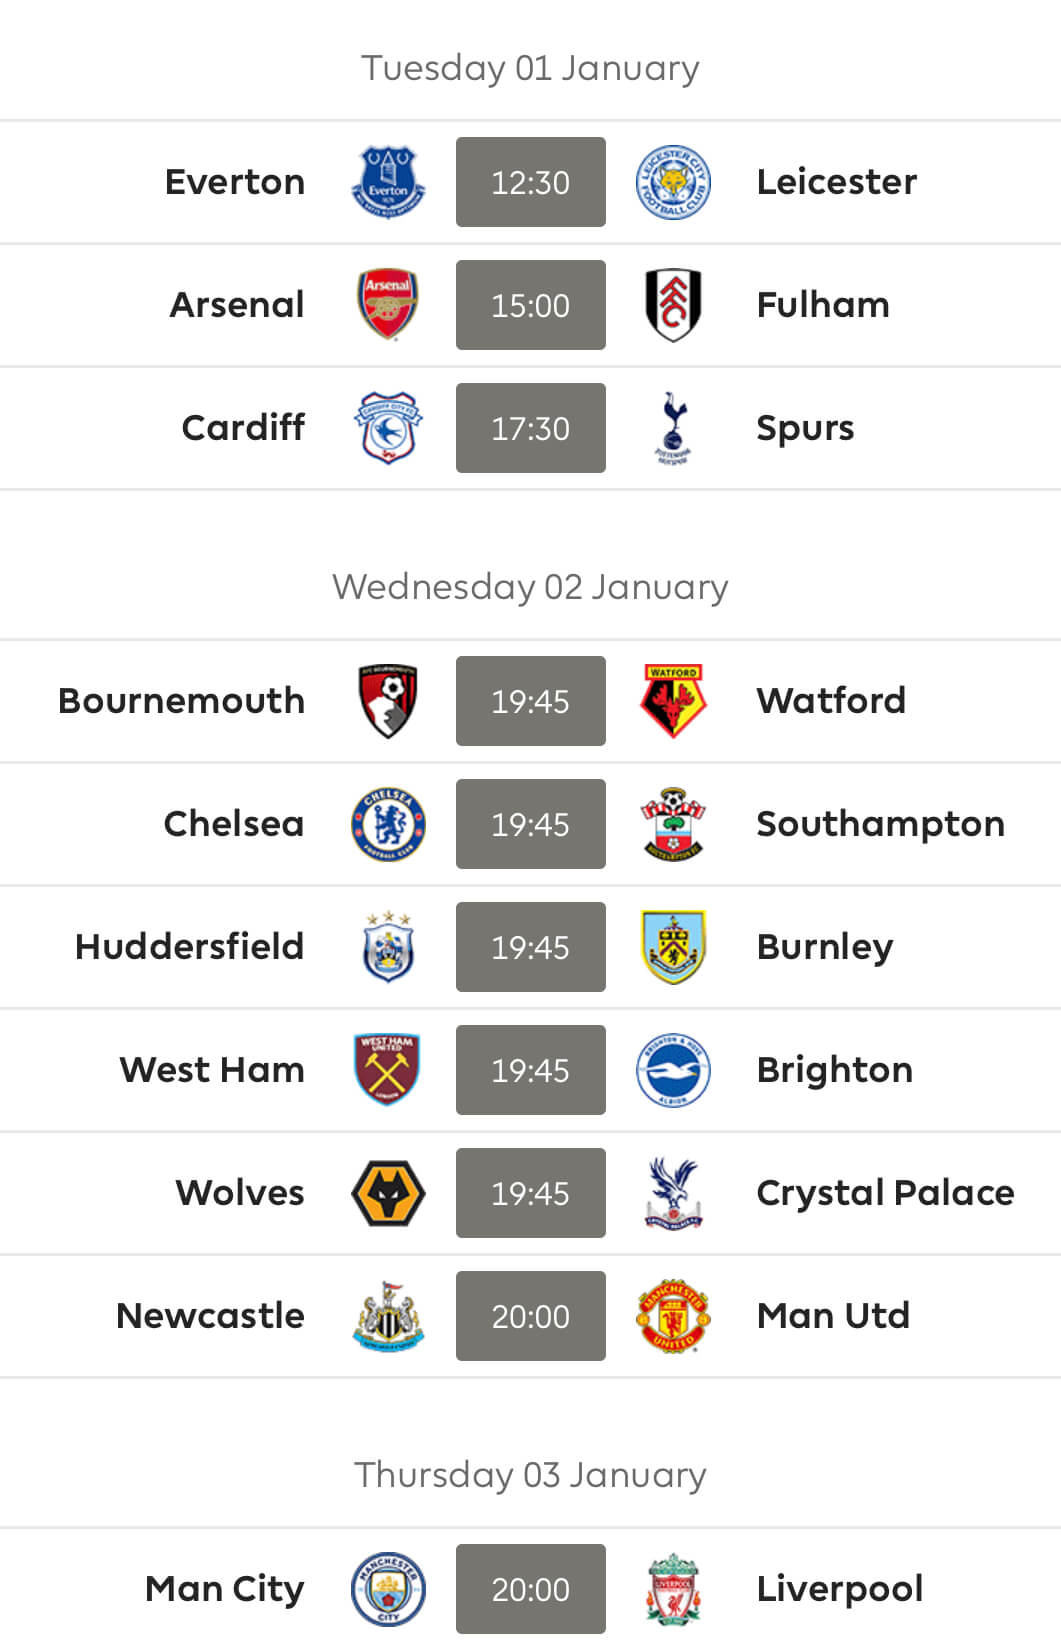Image resolution: width=1061 pixels, height=1646 pixels.
Task: Select the Watford crest
Action: coord(673,701)
